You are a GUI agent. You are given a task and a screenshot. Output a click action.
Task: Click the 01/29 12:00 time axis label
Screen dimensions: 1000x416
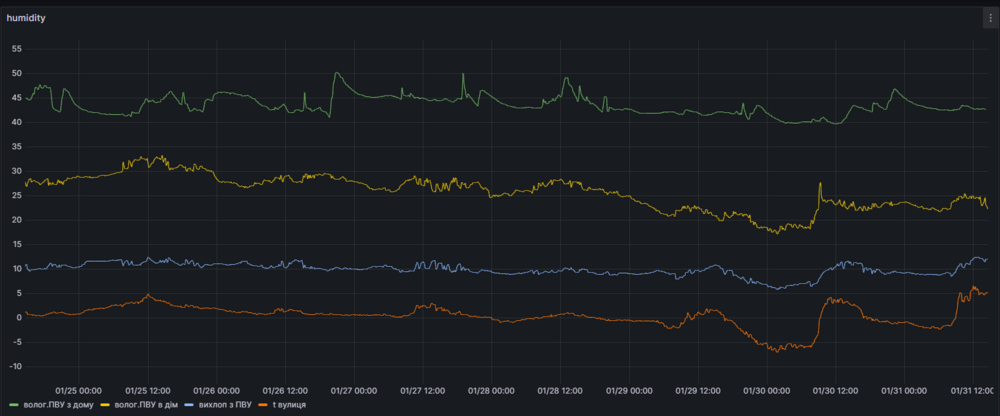(x=698, y=390)
